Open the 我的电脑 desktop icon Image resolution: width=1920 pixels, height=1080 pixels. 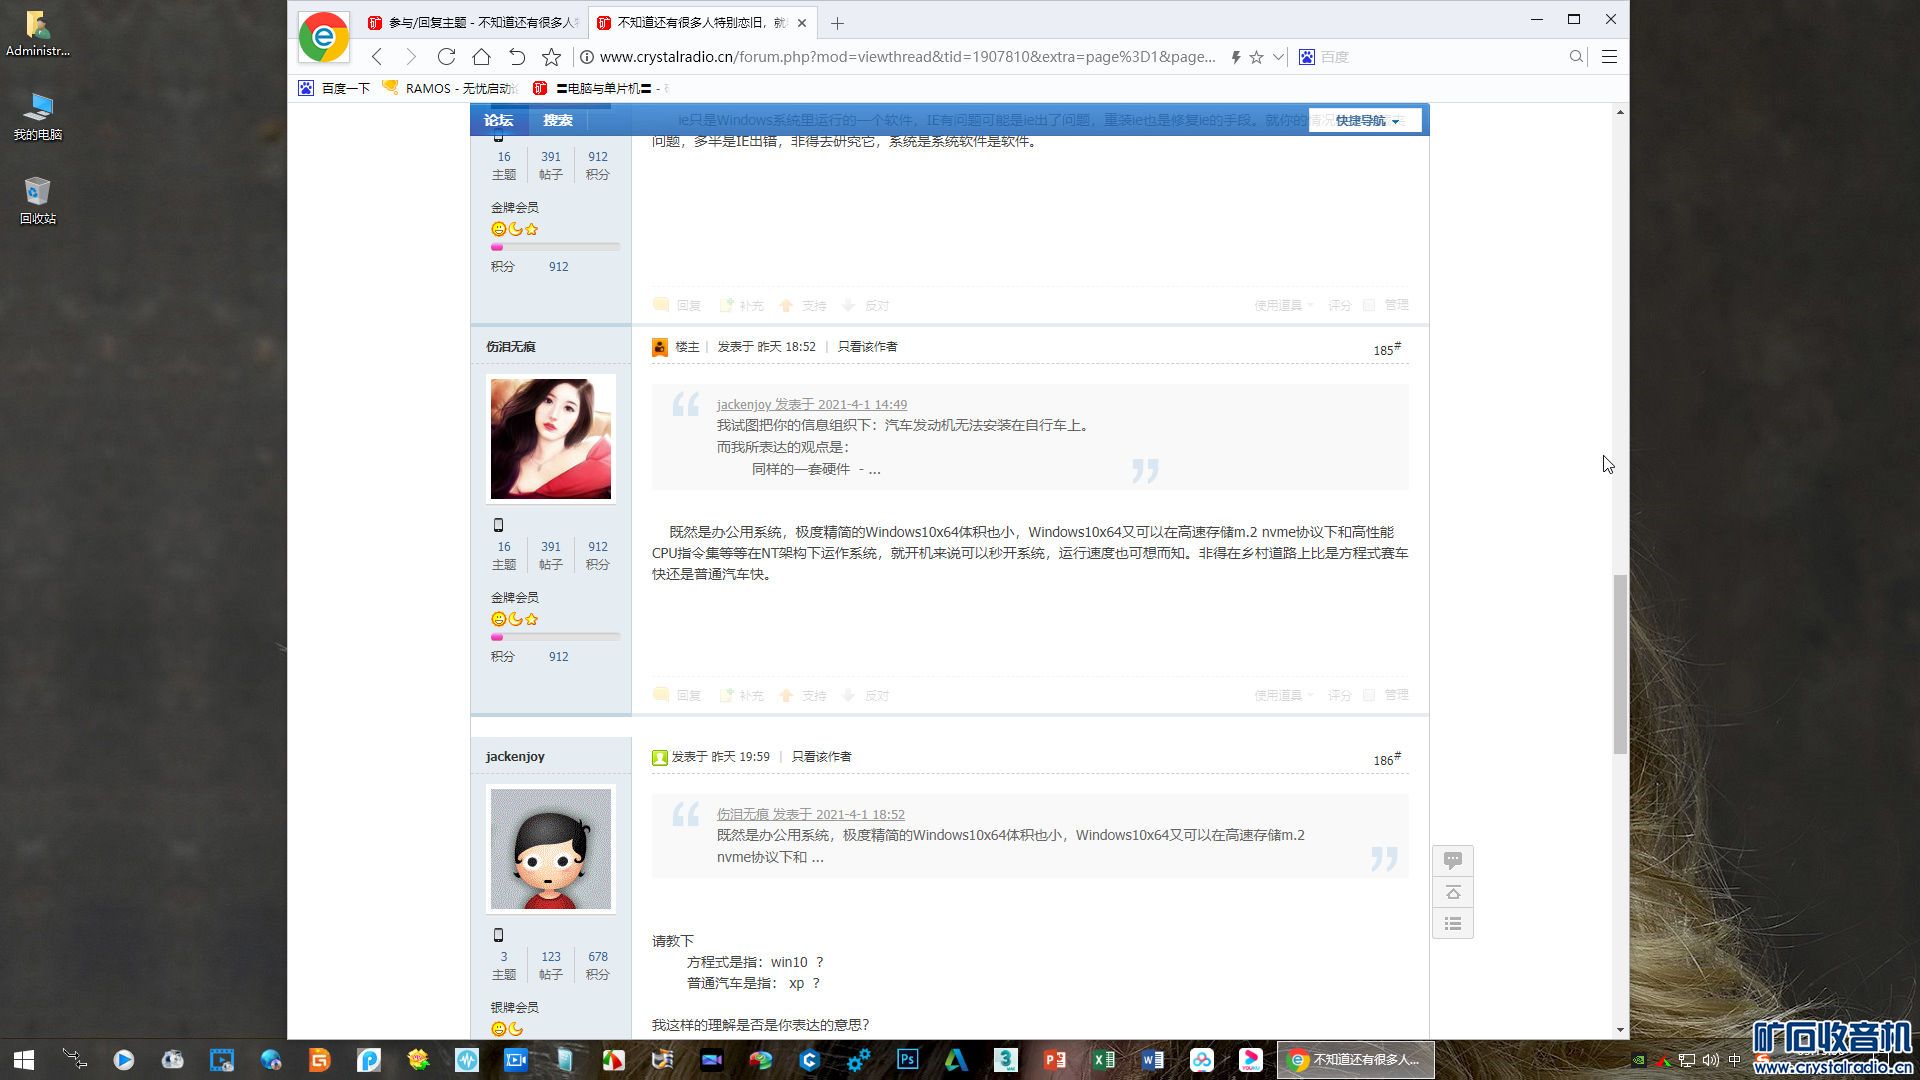pos(38,116)
